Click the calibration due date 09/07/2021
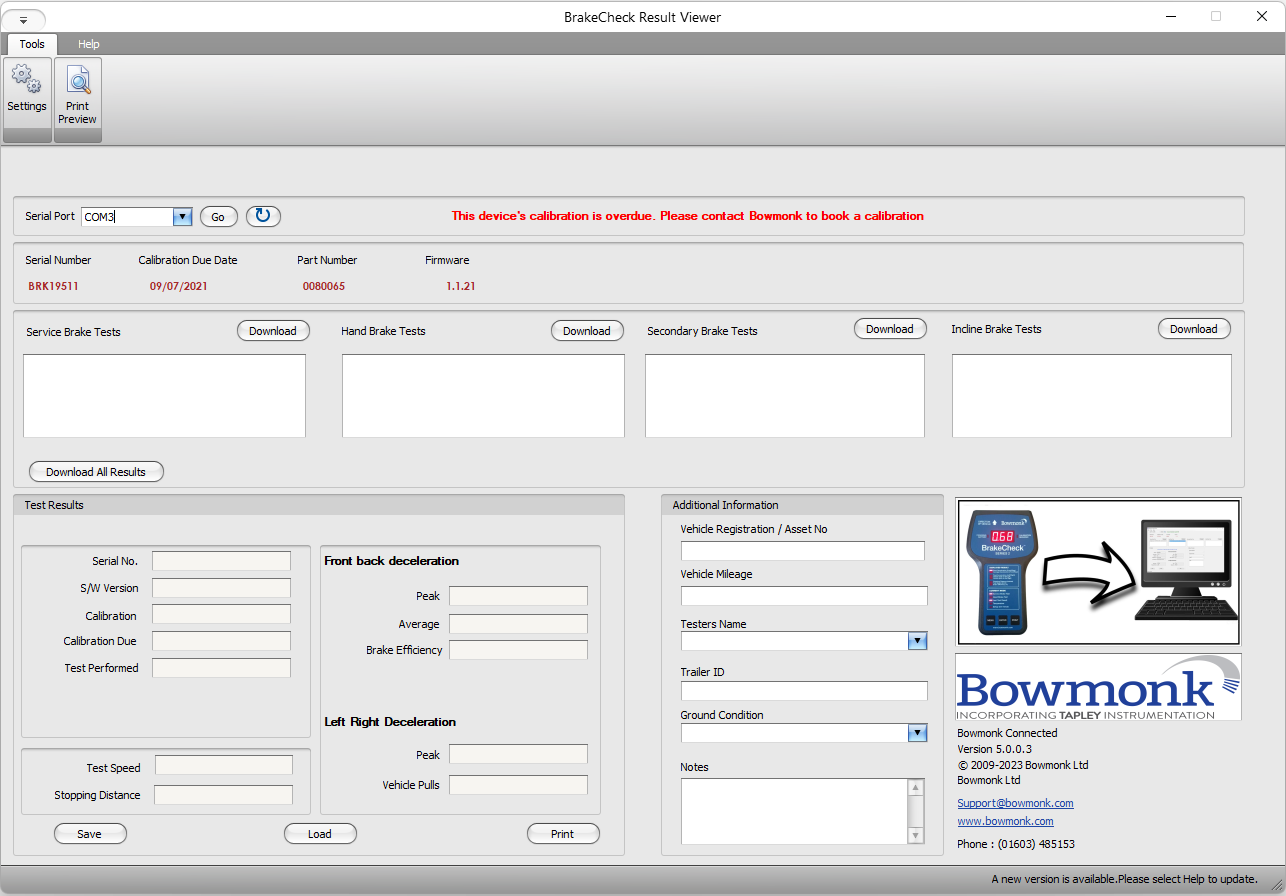This screenshot has height=896, width=1286. (179, 286)
